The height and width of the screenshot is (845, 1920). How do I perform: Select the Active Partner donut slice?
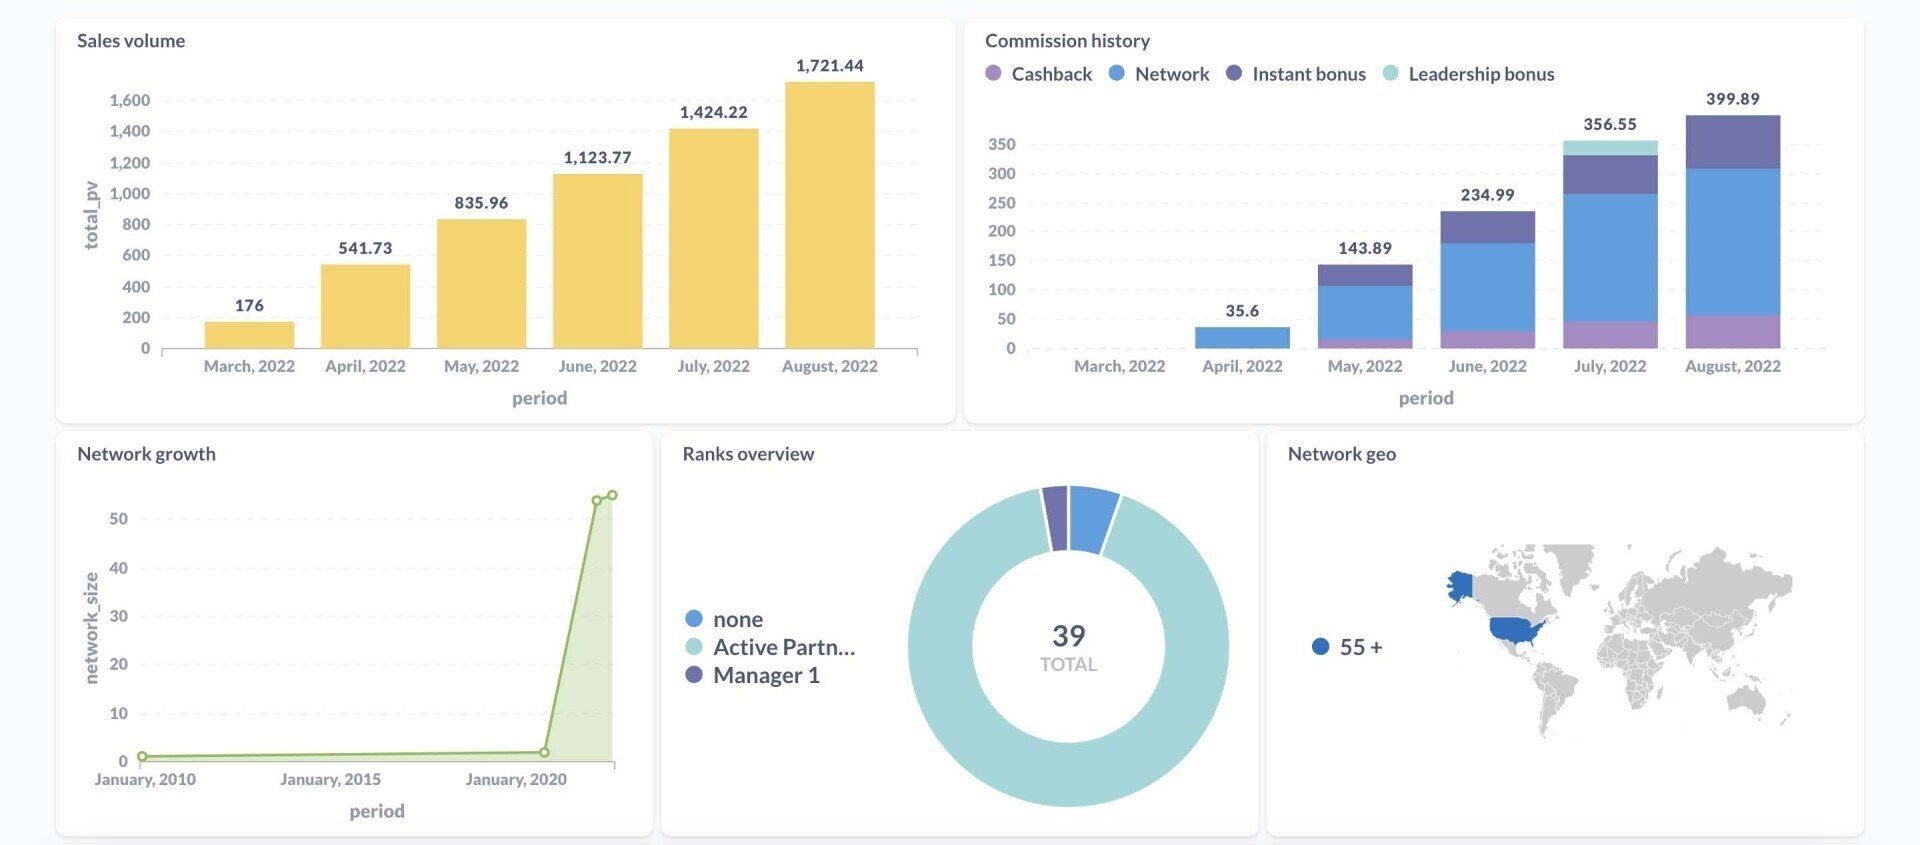point(1068,775)
